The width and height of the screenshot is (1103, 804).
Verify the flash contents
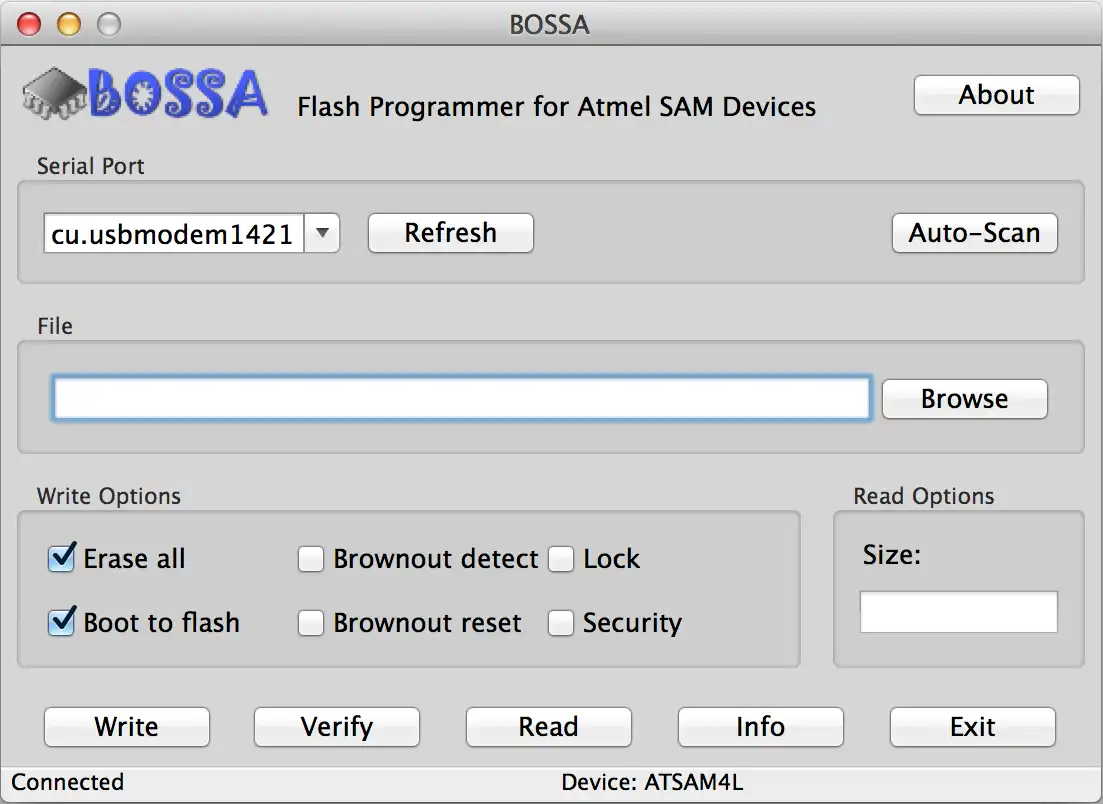pos(337,727)
